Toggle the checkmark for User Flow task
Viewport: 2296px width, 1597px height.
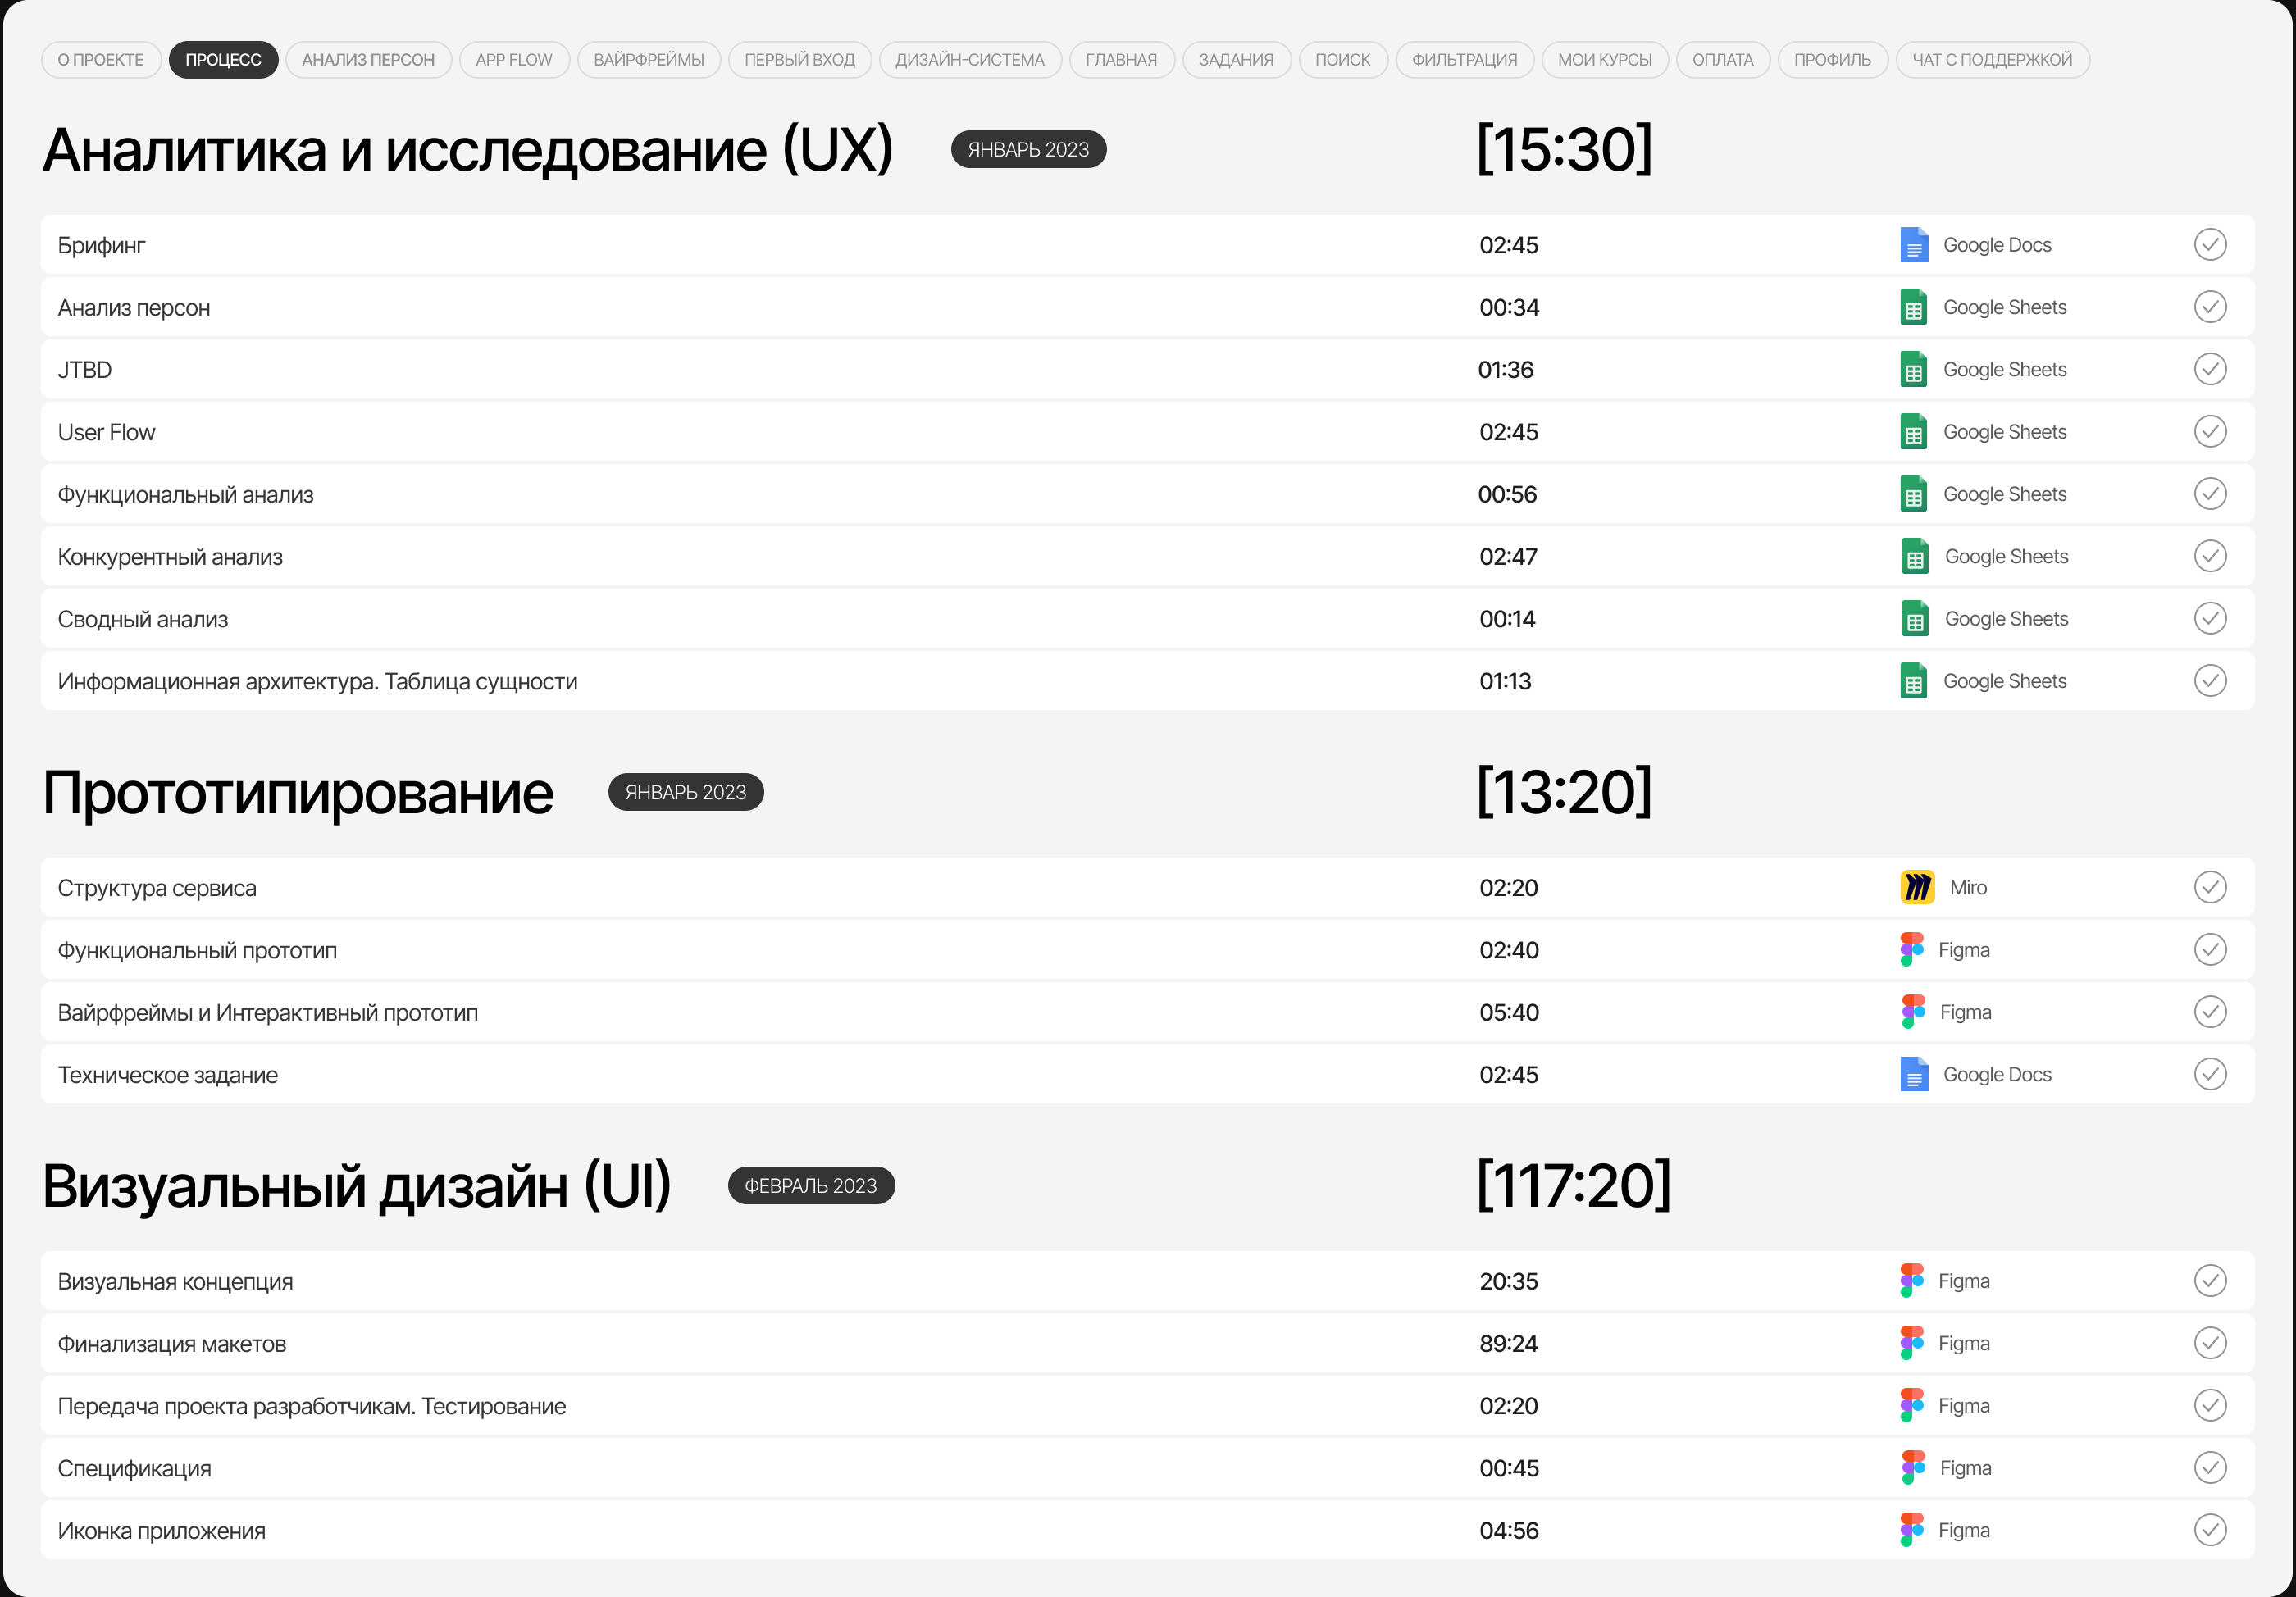pyautogui.click(x=2209, y=432)
